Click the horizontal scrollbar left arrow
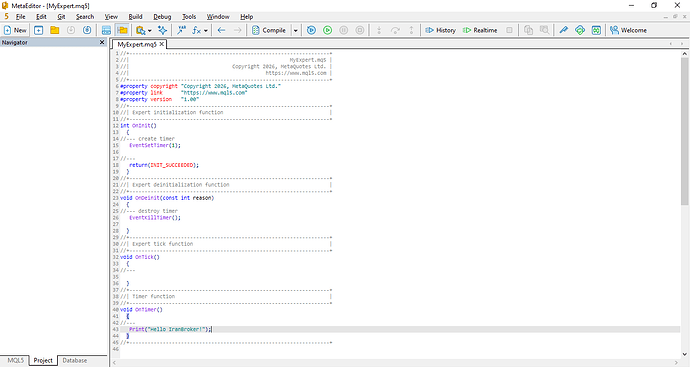690x367 pixels. 114,363
